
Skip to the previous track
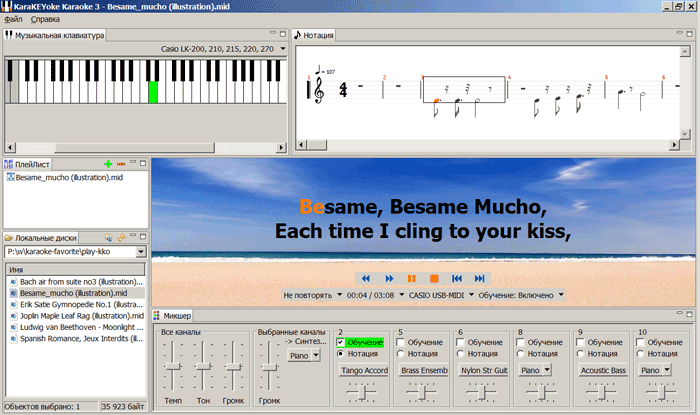click(457, 278)
